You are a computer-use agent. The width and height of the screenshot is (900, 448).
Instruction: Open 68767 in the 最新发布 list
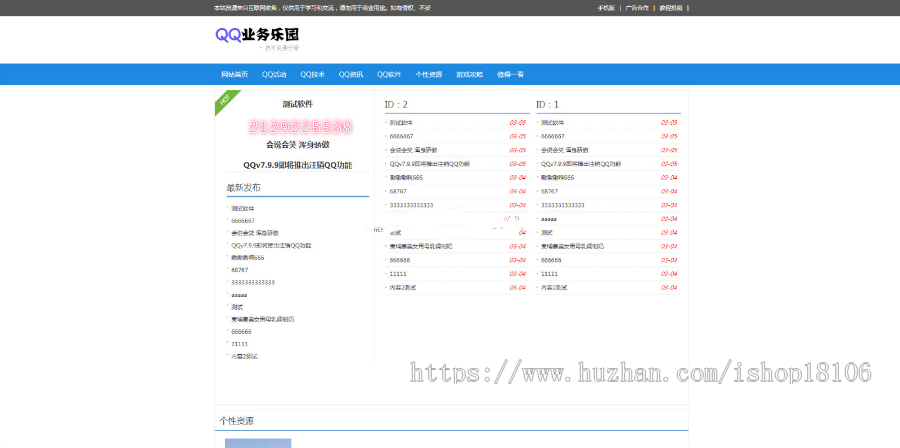[239, 270]
